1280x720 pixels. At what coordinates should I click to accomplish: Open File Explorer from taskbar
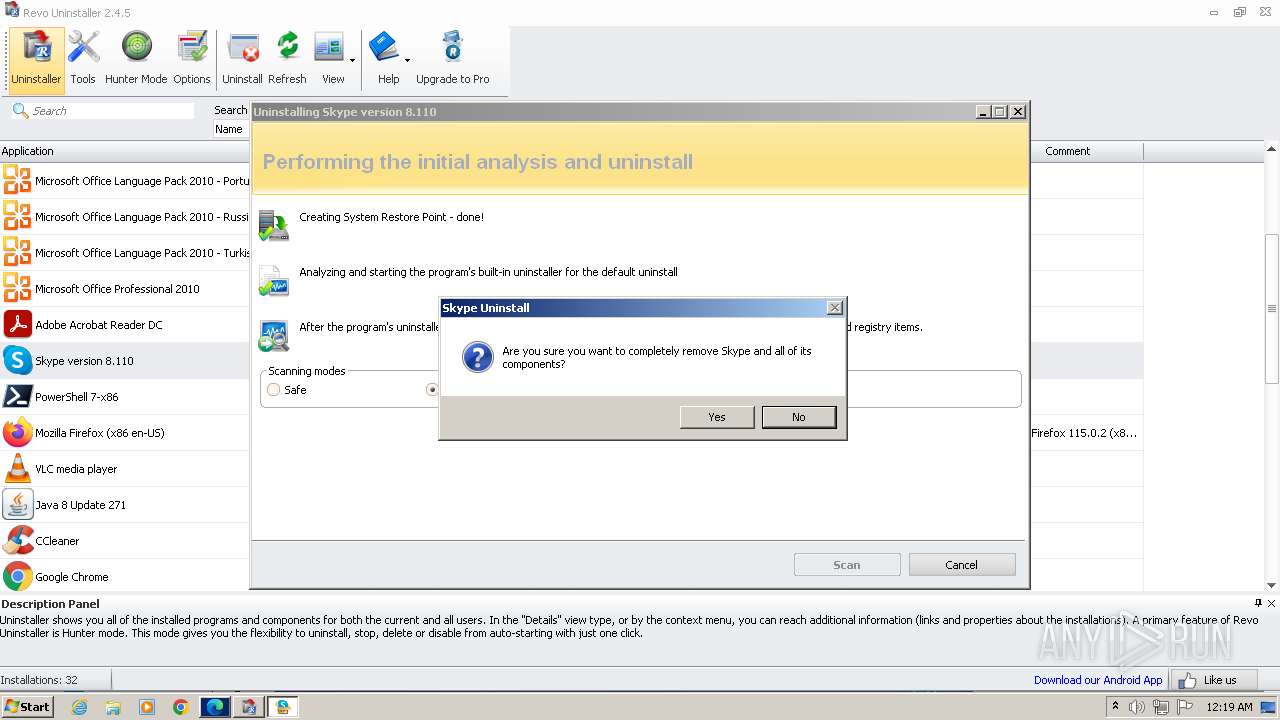[x=113, y=707]
